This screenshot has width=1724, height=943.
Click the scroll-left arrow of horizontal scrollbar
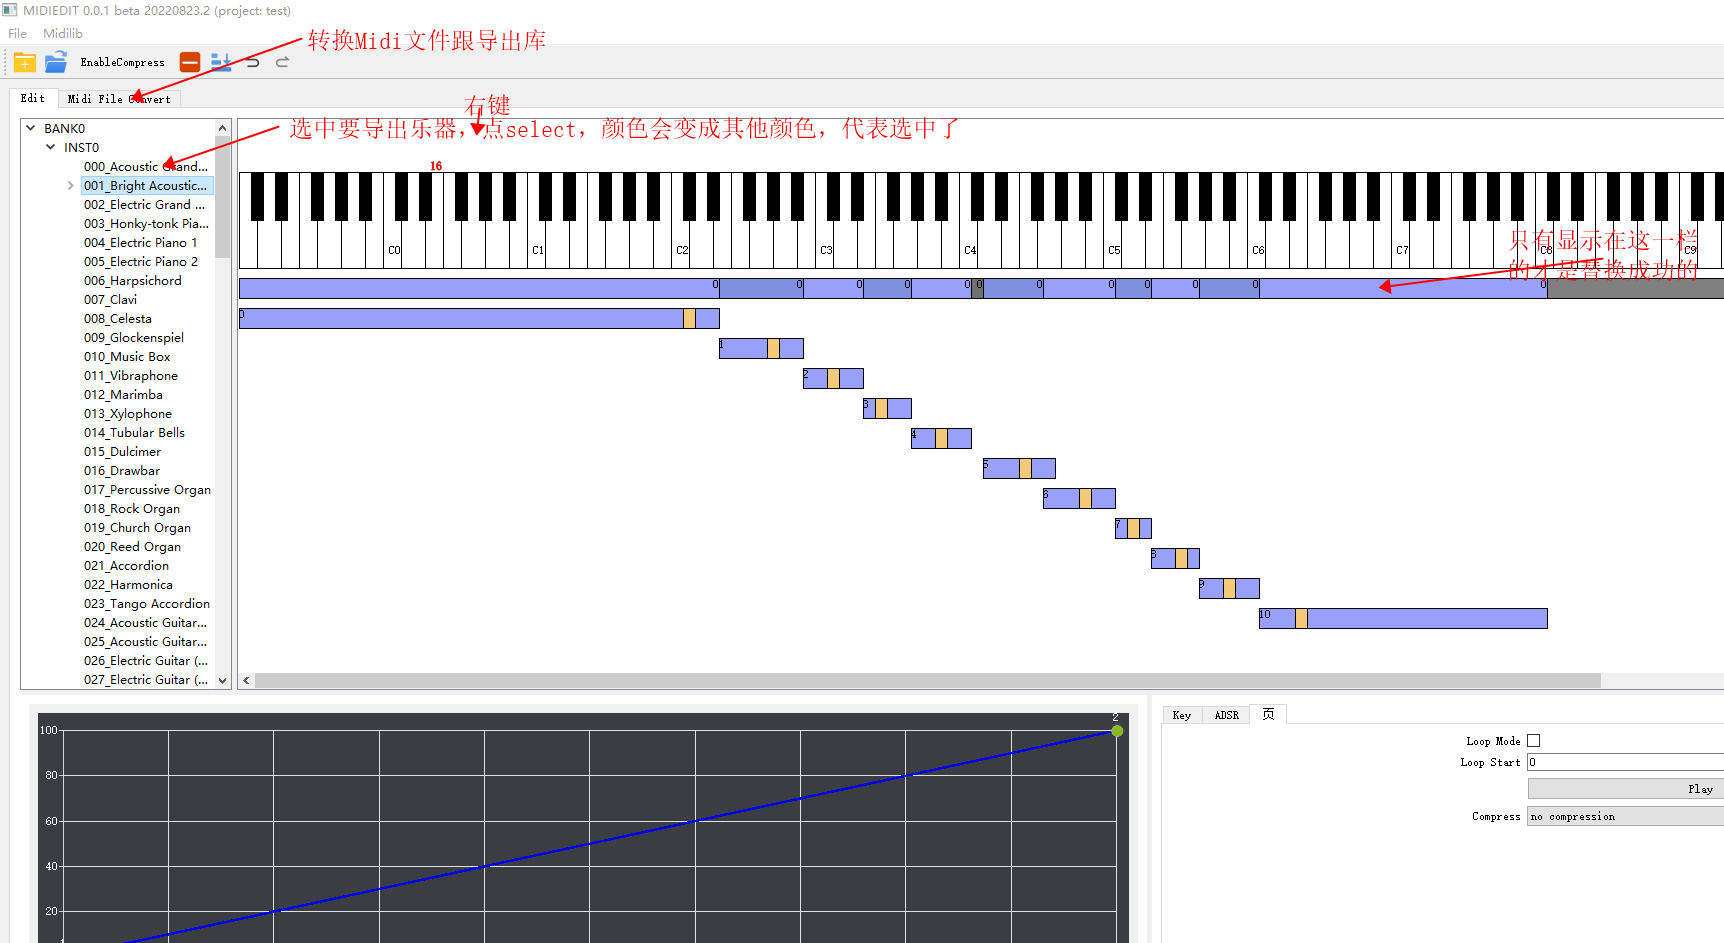247,681
